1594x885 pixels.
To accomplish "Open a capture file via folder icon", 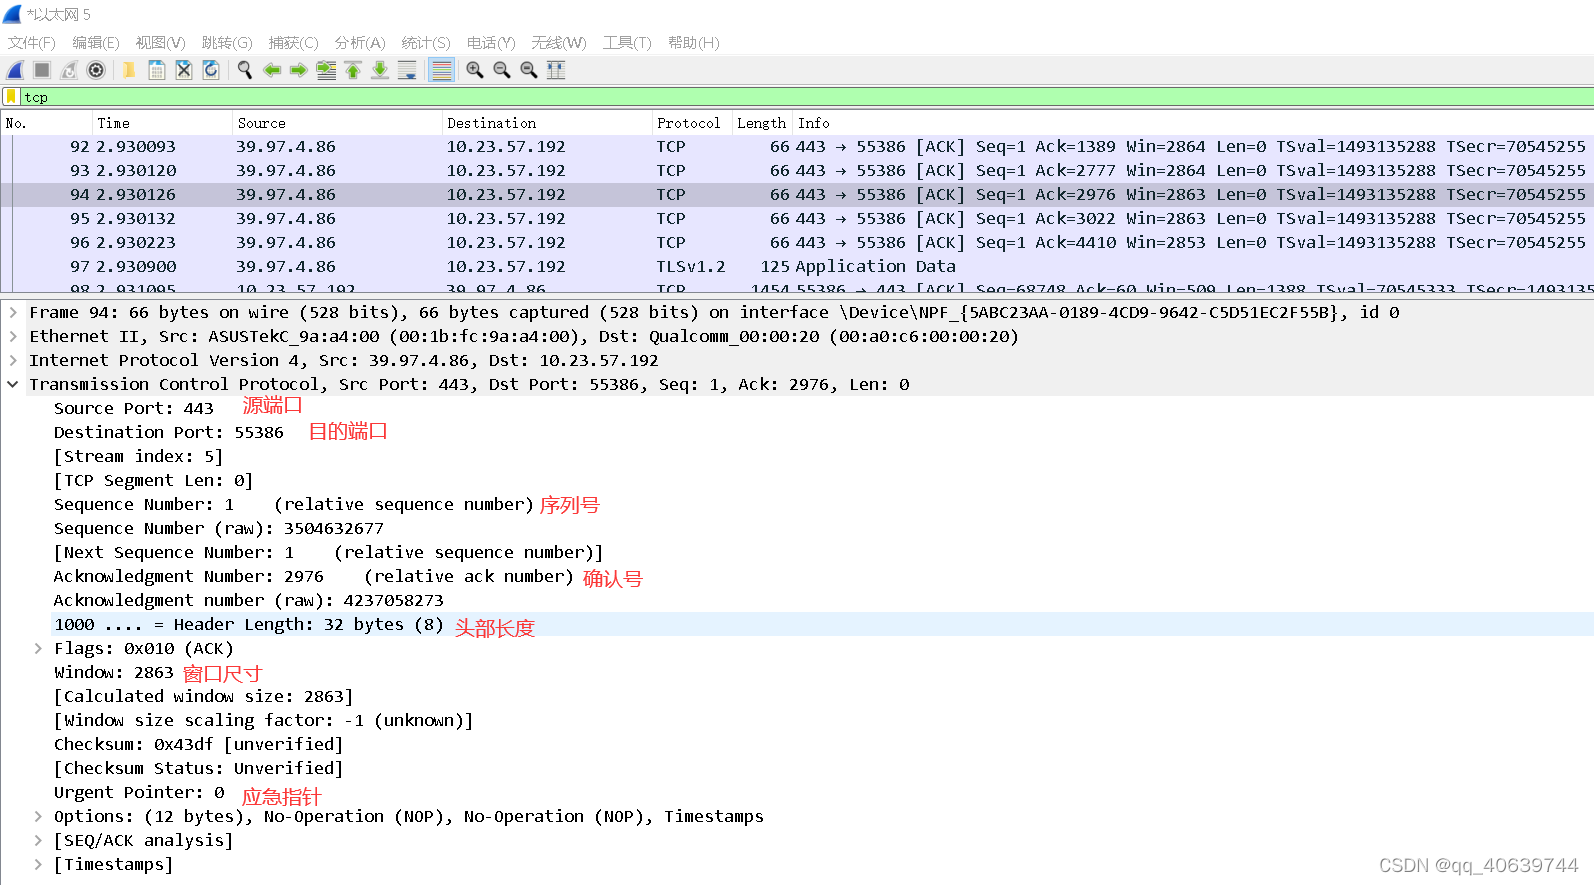I will click(129, 70).
